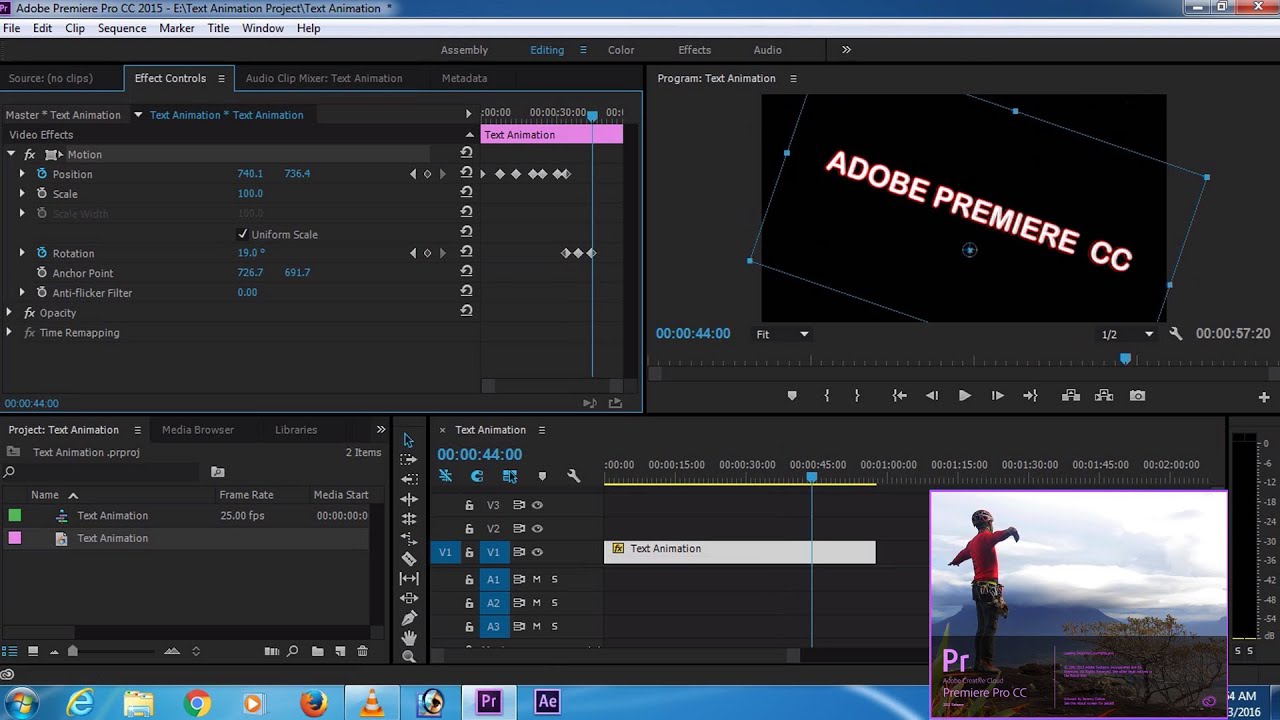This screenshot has height=720, width=1280.
Task: Lock video track V2
Action: point(469,529)
